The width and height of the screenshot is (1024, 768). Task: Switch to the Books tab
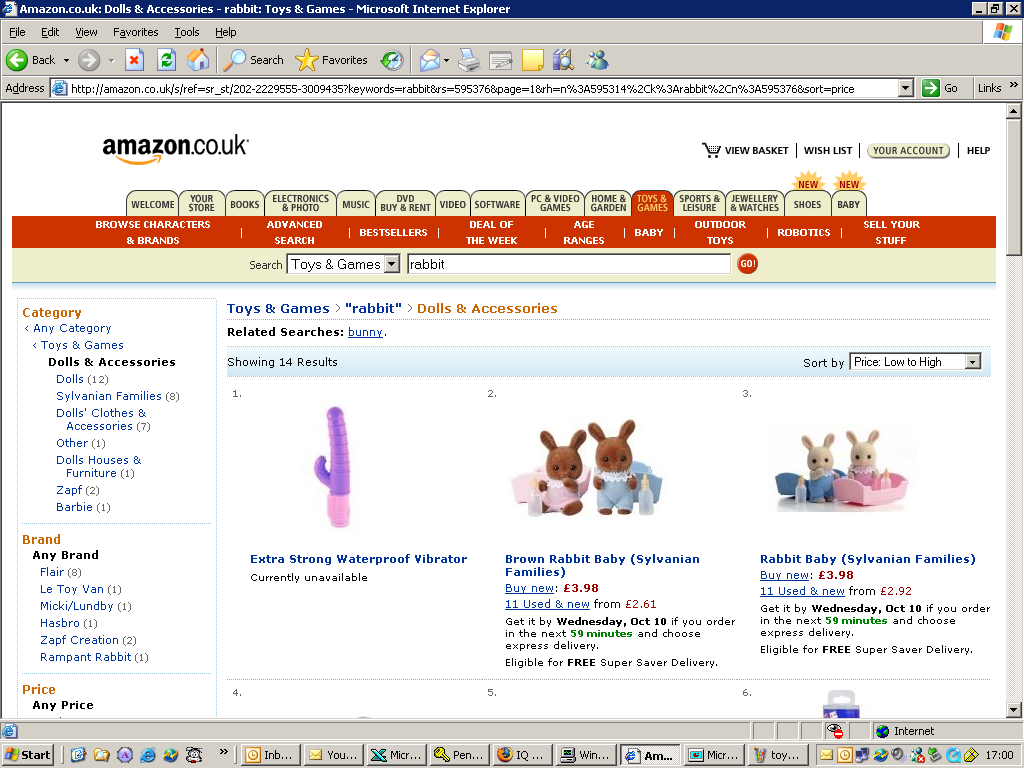pos(245,204)
